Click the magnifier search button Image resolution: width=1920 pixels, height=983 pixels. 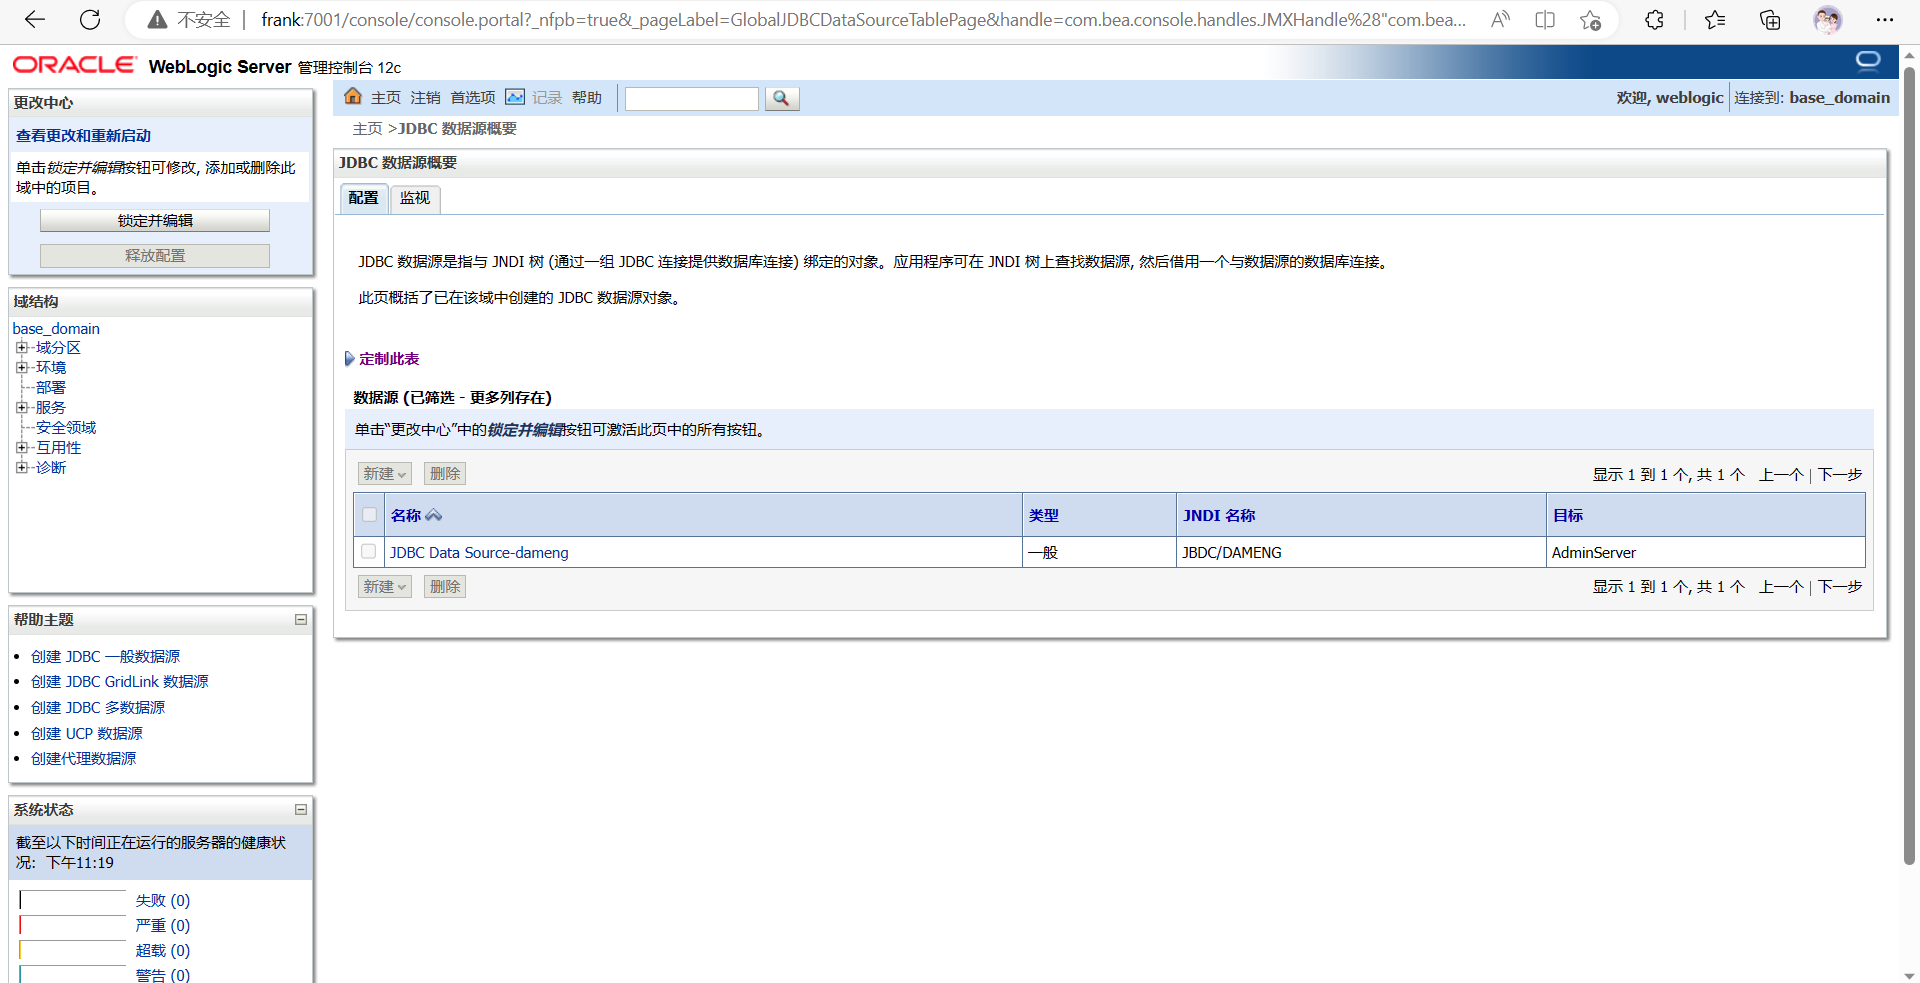782,98
